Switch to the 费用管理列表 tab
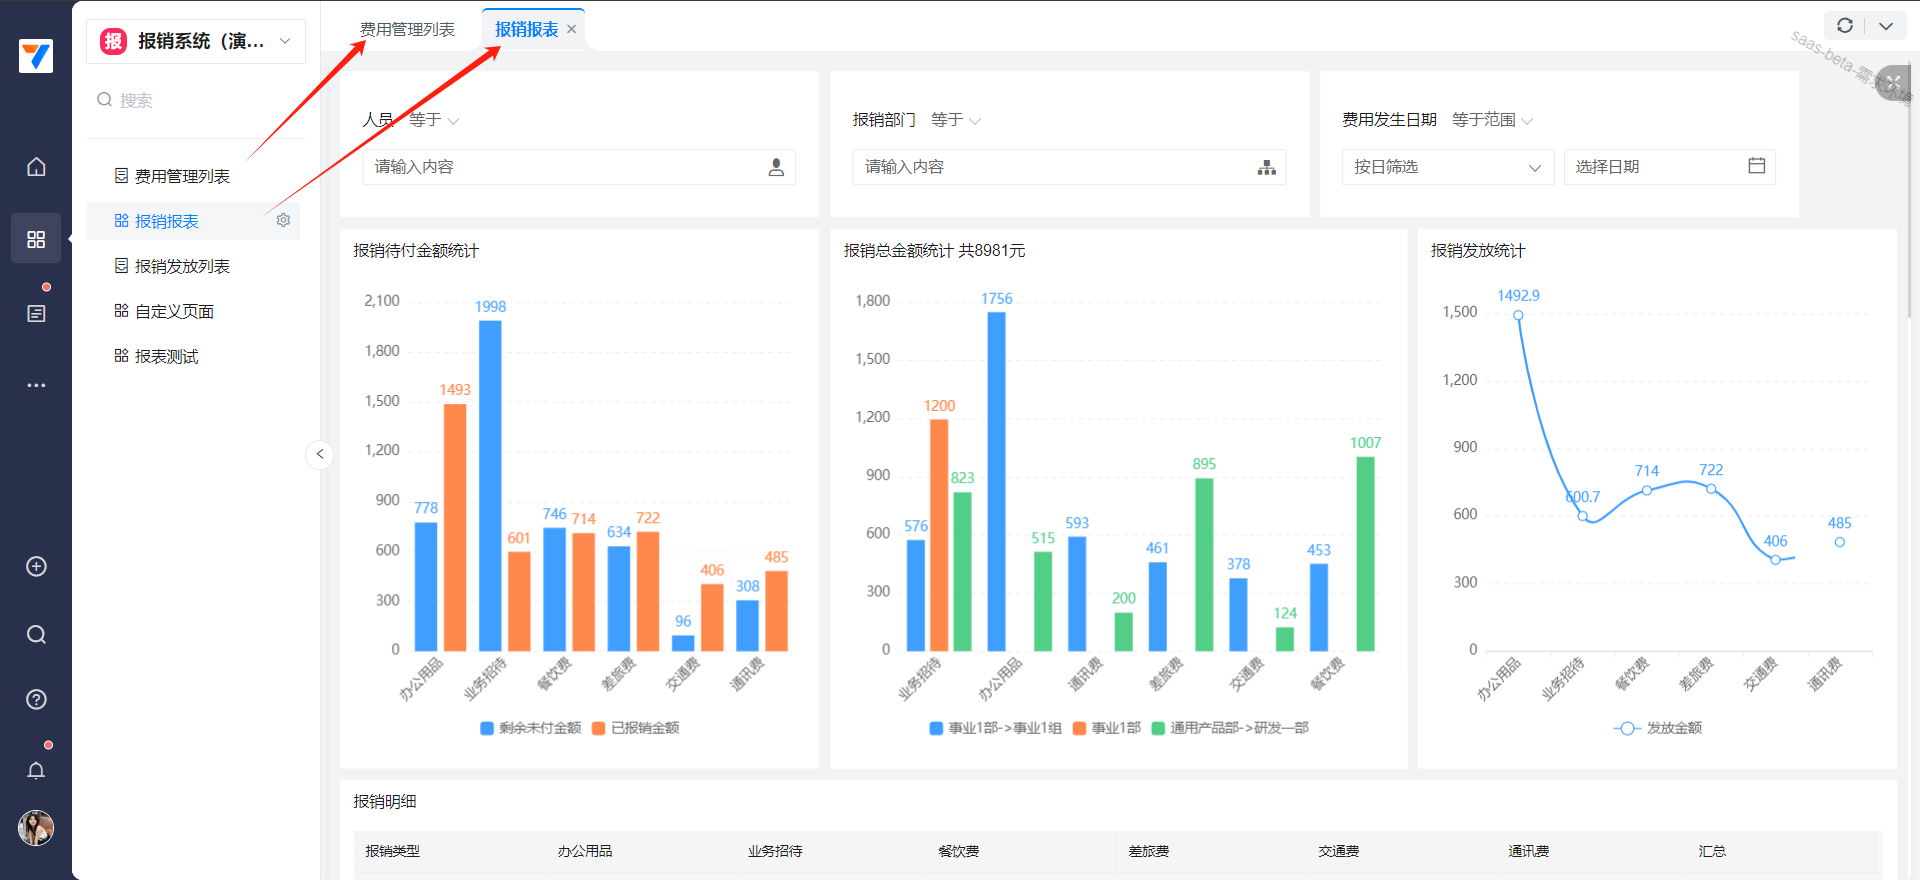1920x880 pixels. coord(407,29)
